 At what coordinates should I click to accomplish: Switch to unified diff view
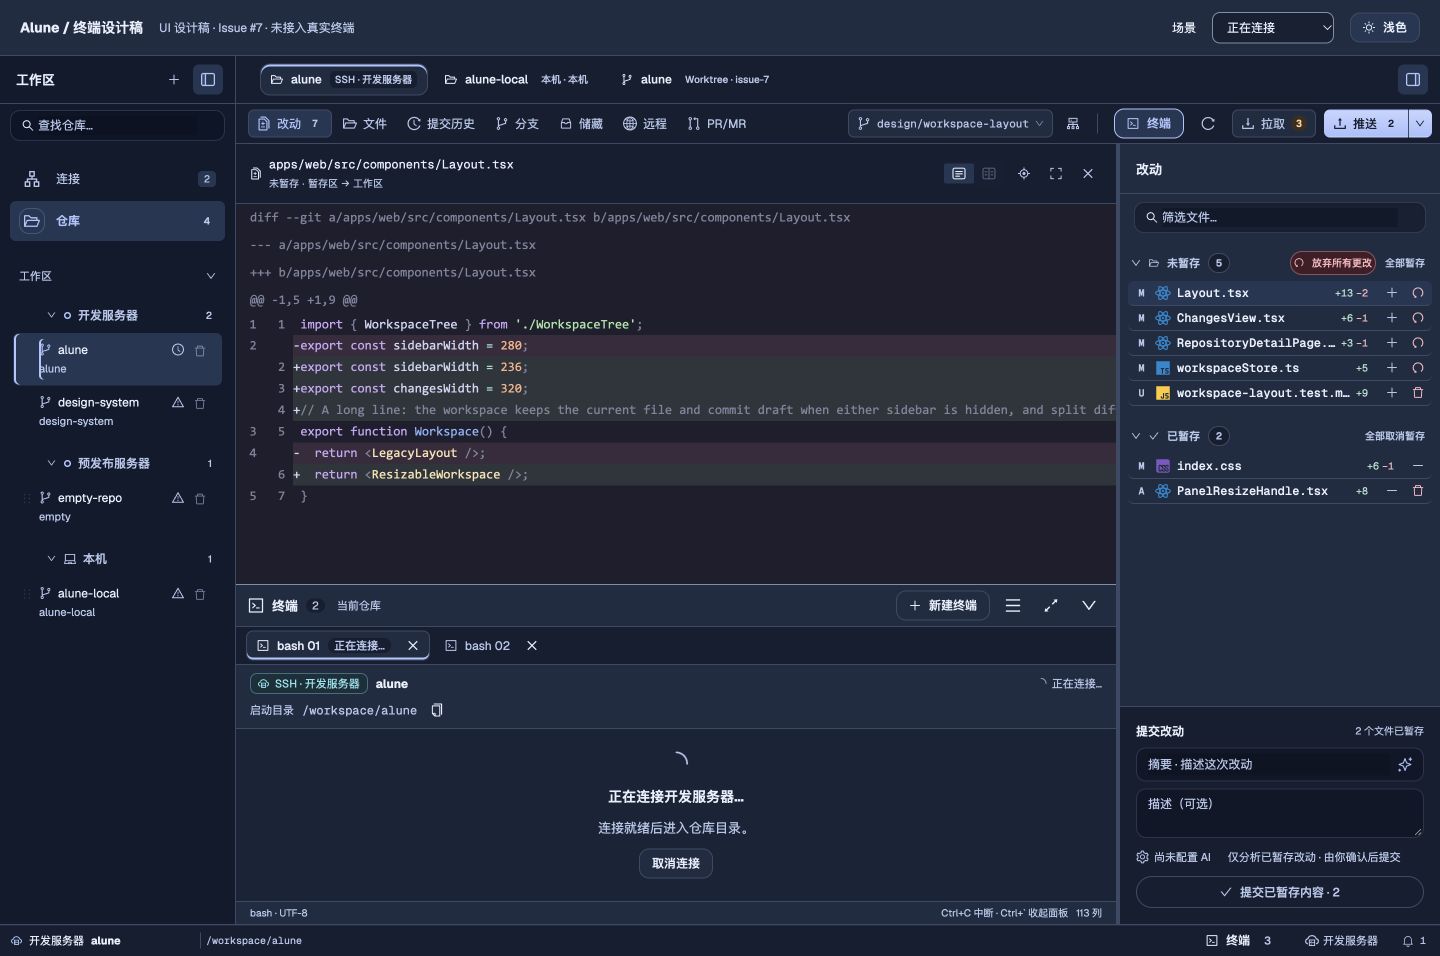coord(959,174)
